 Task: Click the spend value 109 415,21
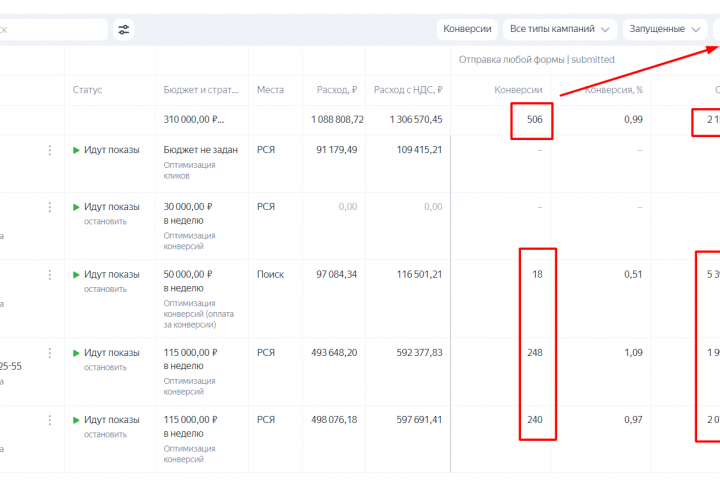419,150
